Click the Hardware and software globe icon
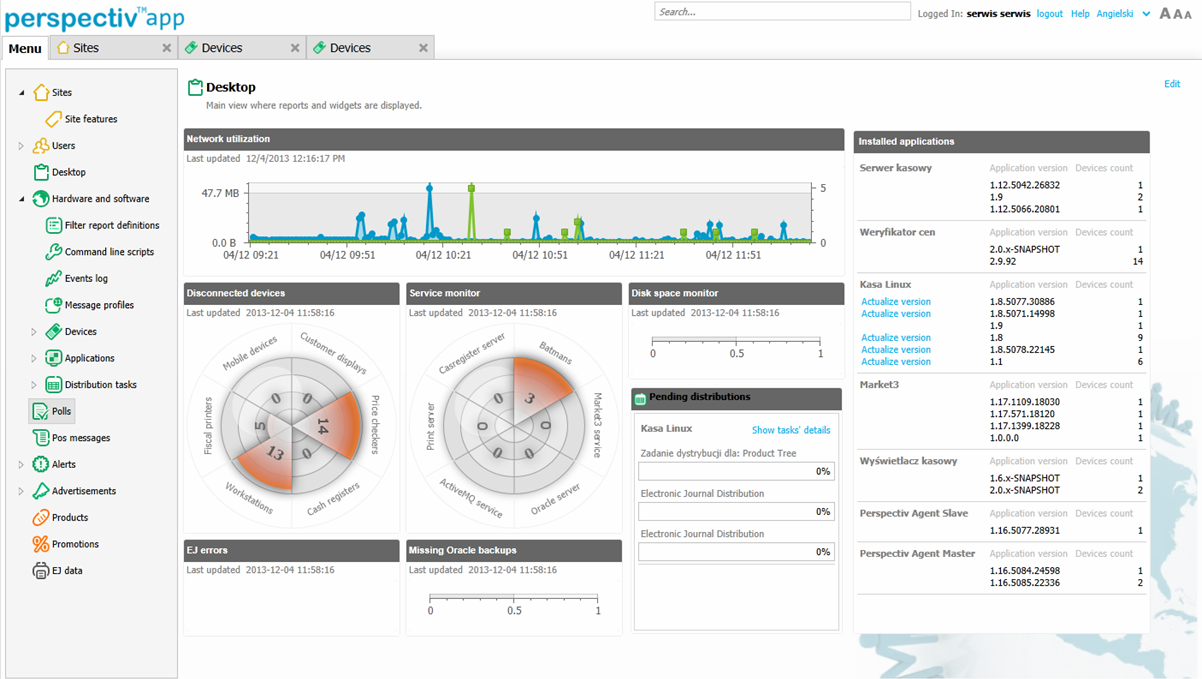 click(x=41, y=199)
